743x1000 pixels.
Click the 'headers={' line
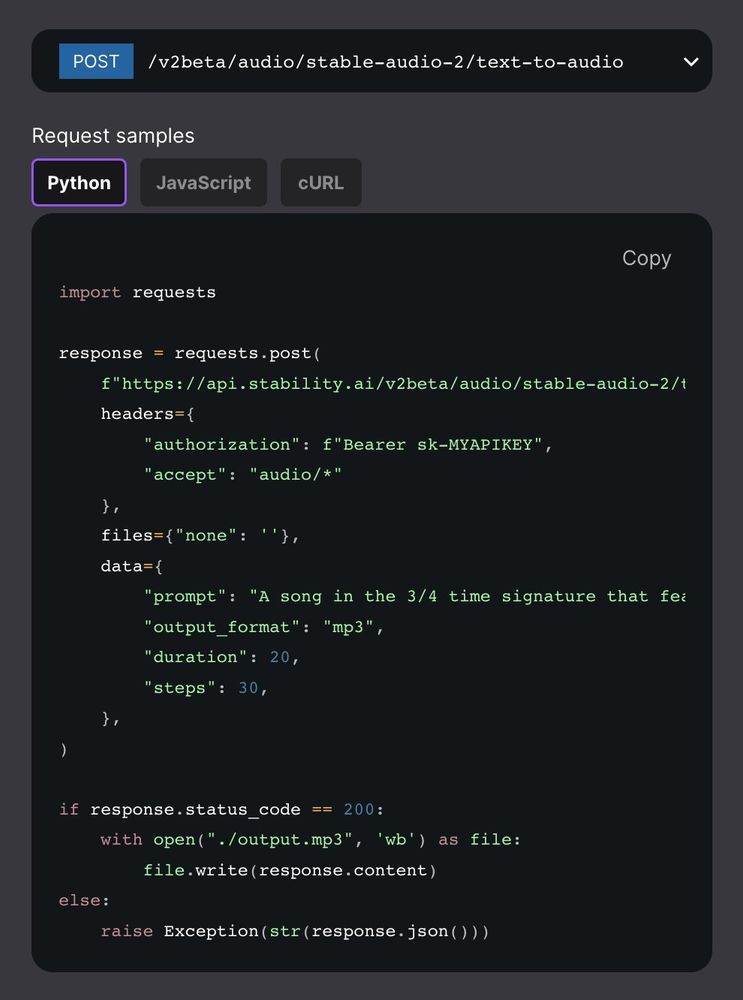click(x=147, y=415)
